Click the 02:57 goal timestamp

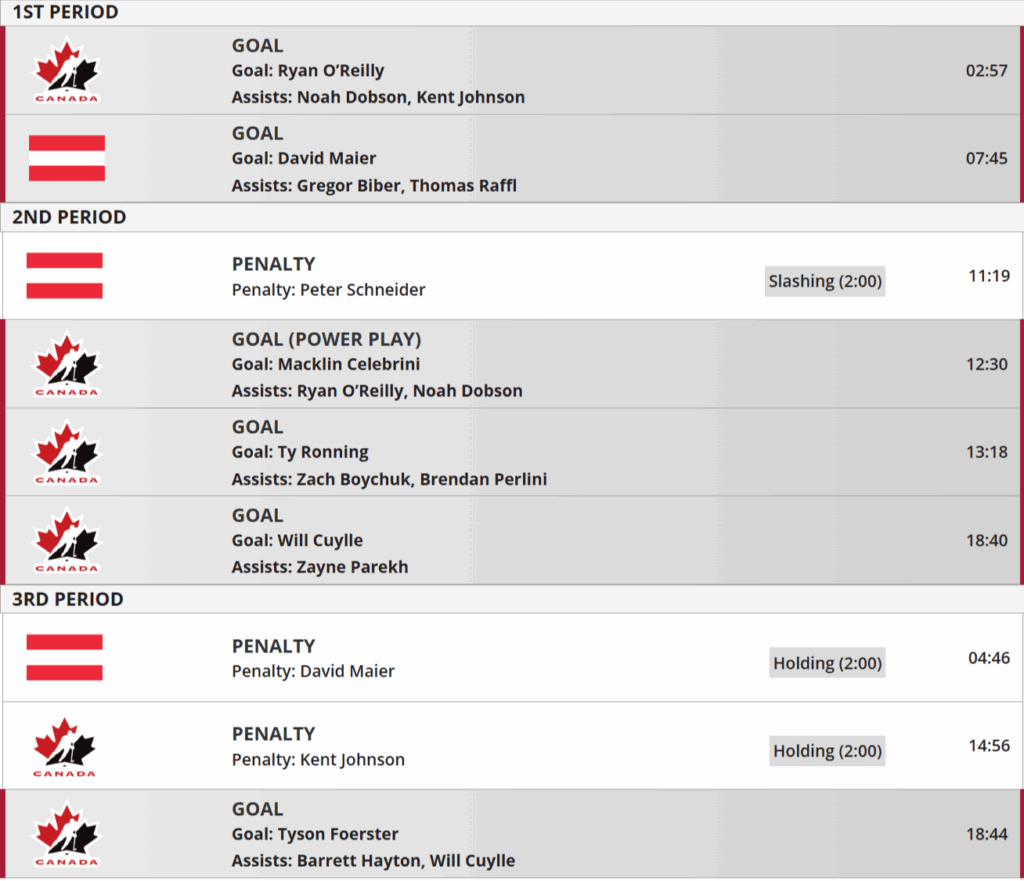click(x=987, y=71)
